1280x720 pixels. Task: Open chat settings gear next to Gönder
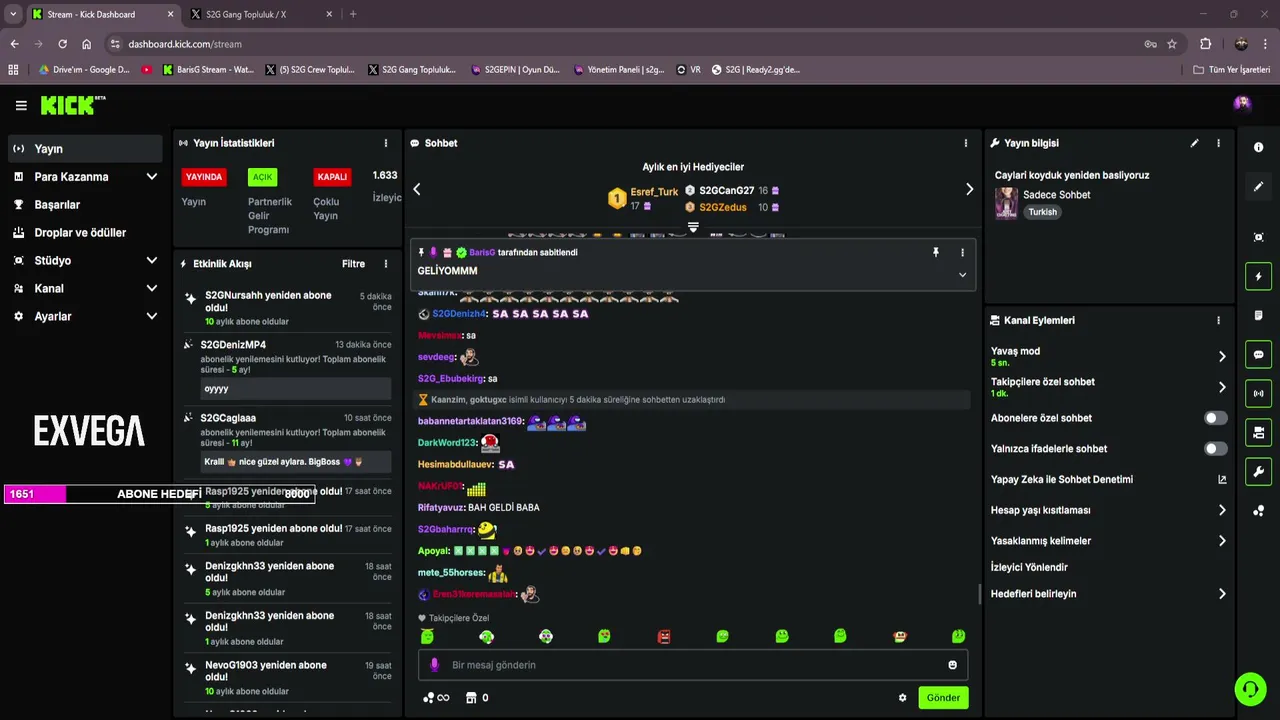coord(902,698)
